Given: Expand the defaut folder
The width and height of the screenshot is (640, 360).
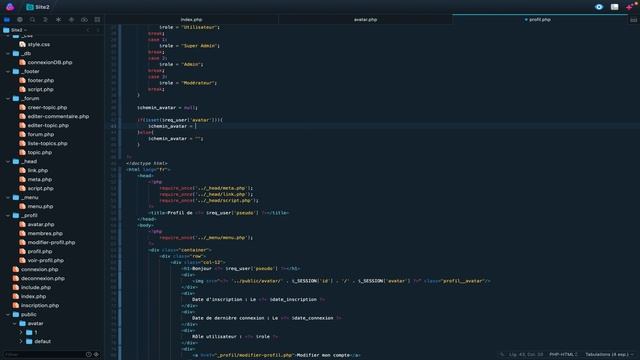Looking at the screenshot, I should [21, 341].
